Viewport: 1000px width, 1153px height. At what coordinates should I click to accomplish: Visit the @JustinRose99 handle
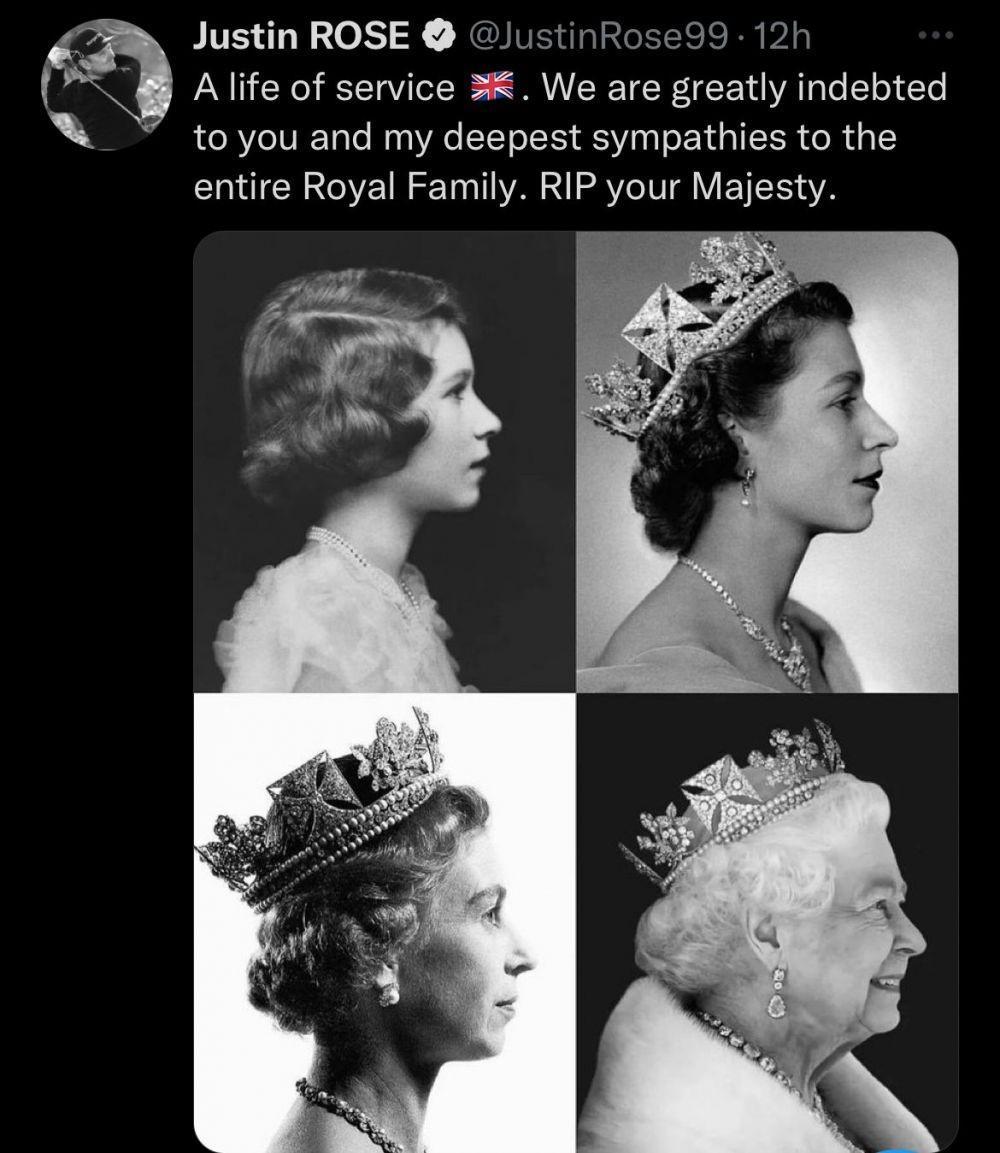pos(598,36)
